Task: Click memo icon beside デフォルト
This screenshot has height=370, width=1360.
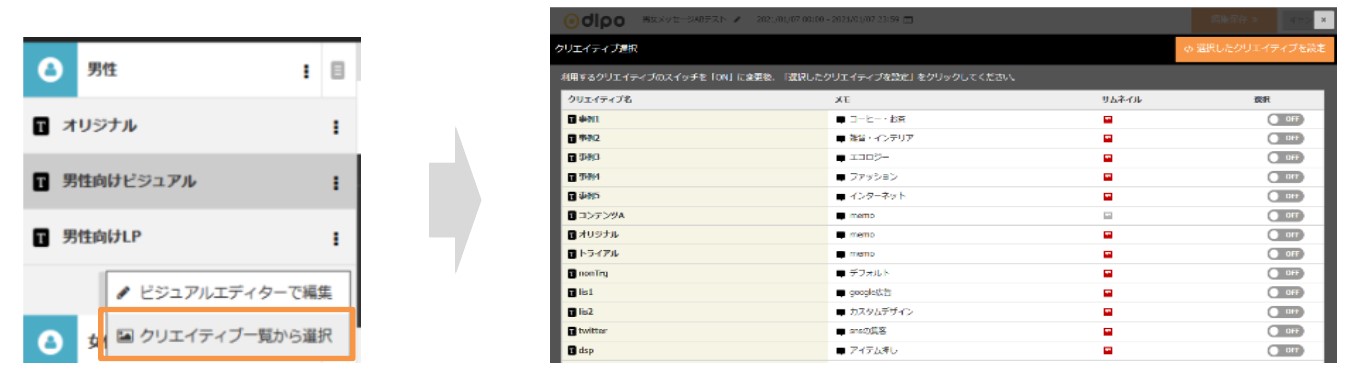Action: click(841, 273)
